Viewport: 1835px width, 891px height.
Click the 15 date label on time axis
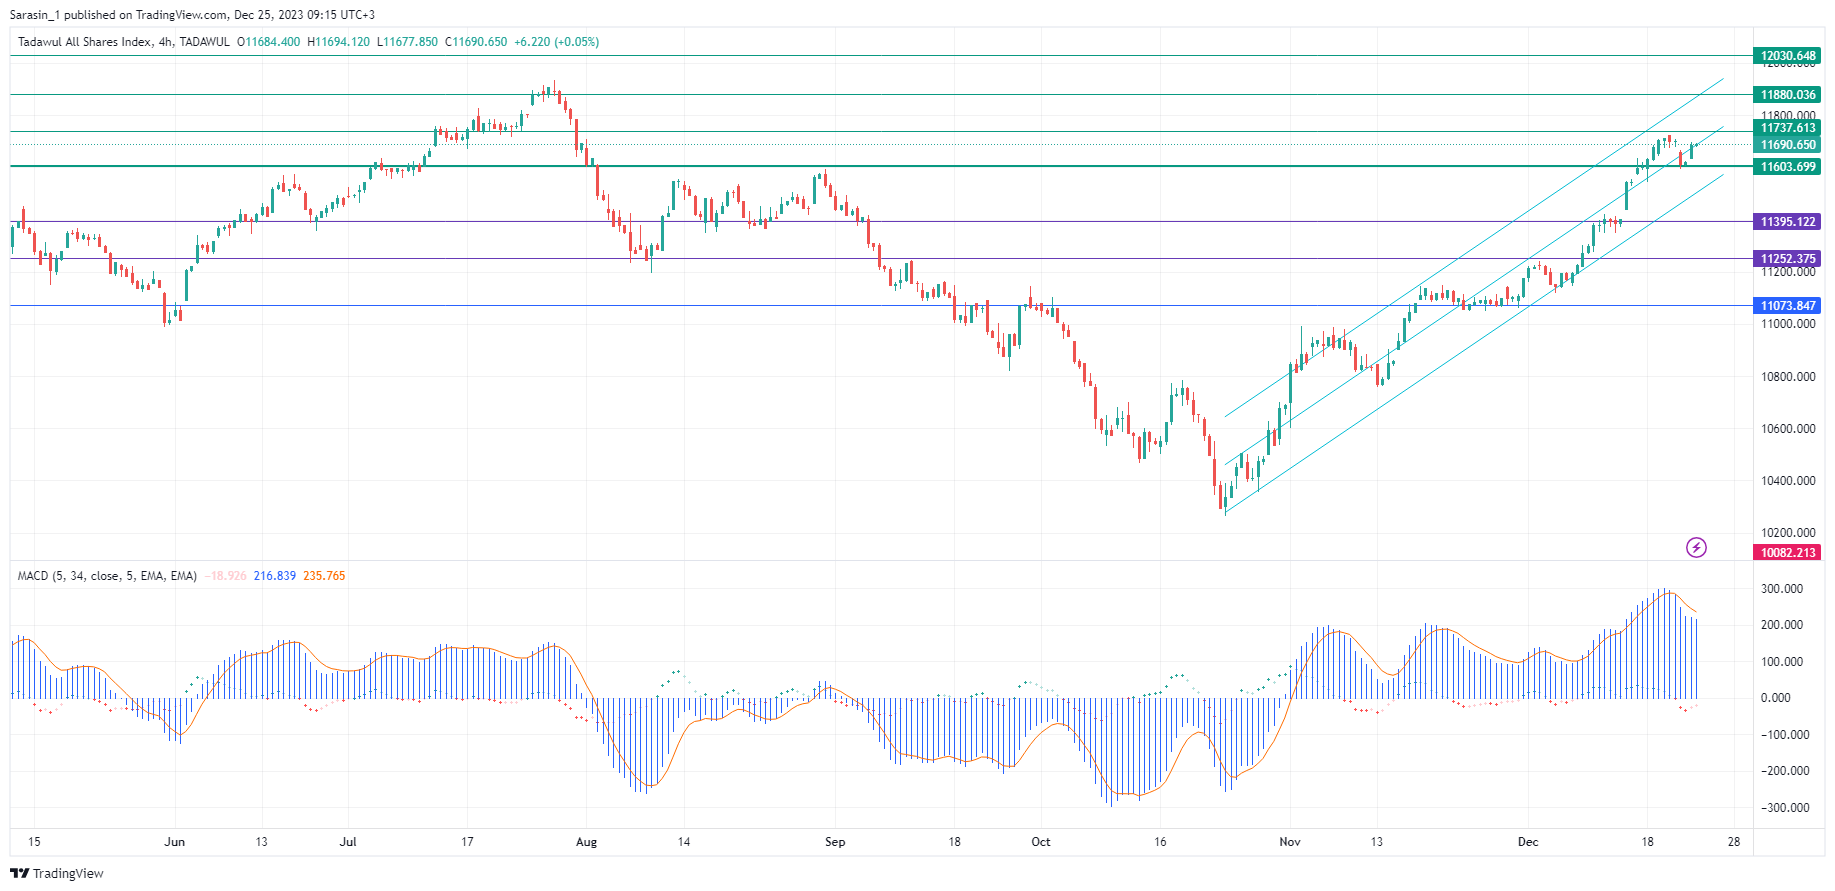click(35, 842)
